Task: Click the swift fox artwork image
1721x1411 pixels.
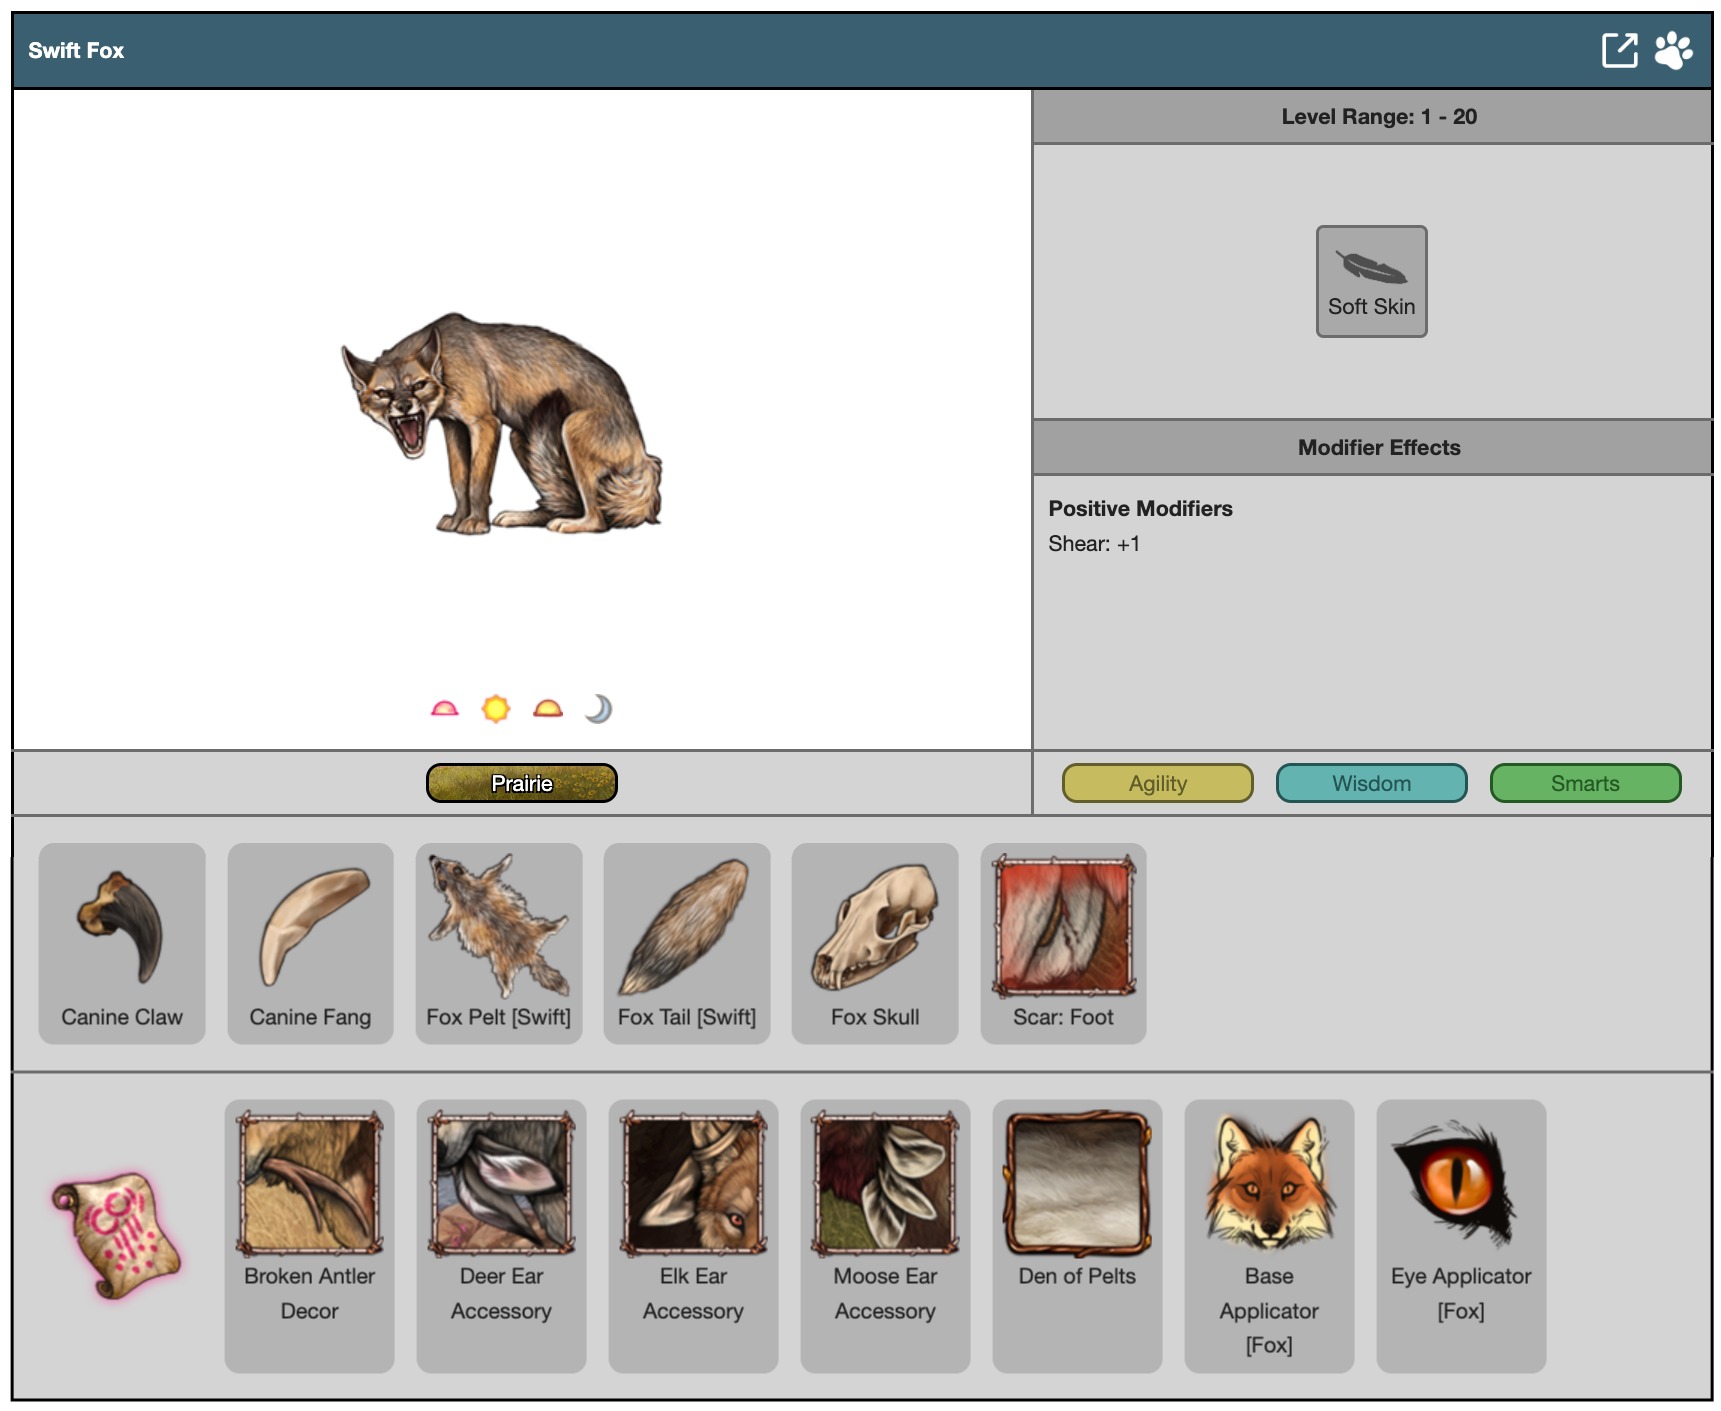Action: (502, 424)
